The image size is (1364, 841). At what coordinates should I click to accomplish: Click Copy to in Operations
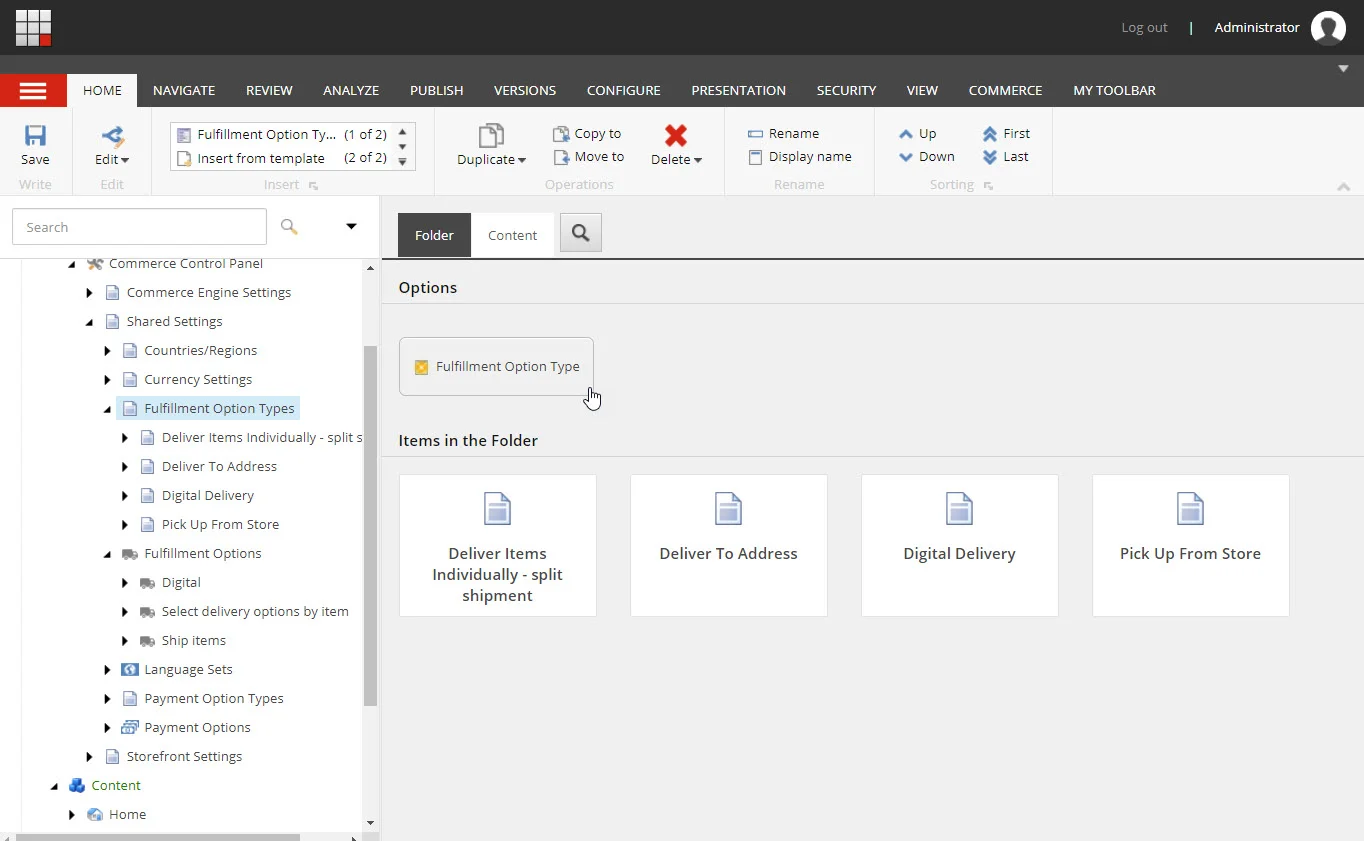587,133
